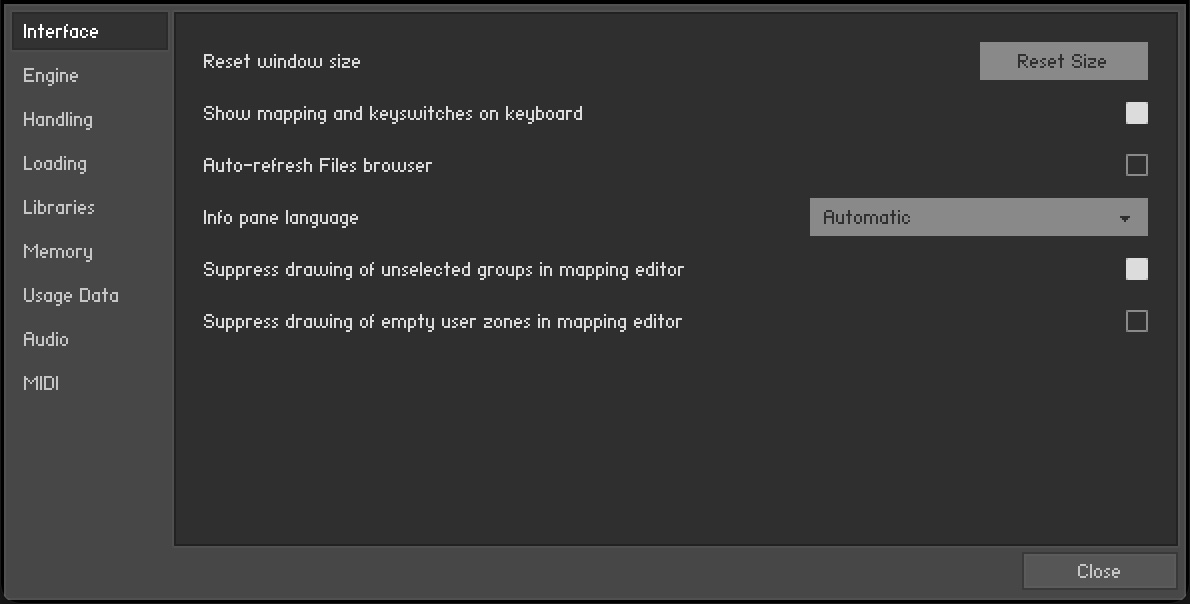The image size is (1190, 604).
Task: Check suppress drawing of empty user zones
Action: [1136, 321]
